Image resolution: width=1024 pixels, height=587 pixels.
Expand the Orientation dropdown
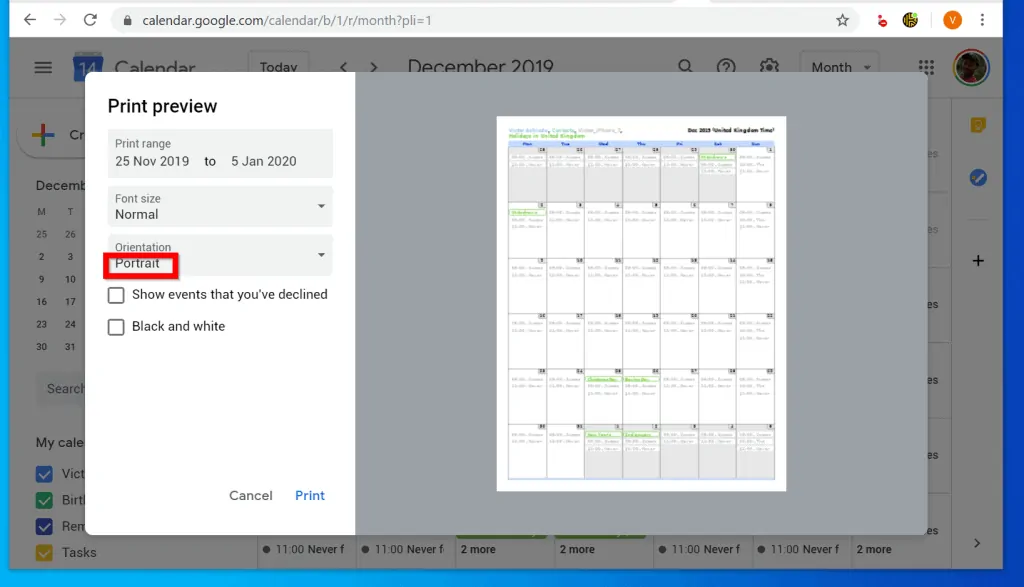[x=220, y=255]
